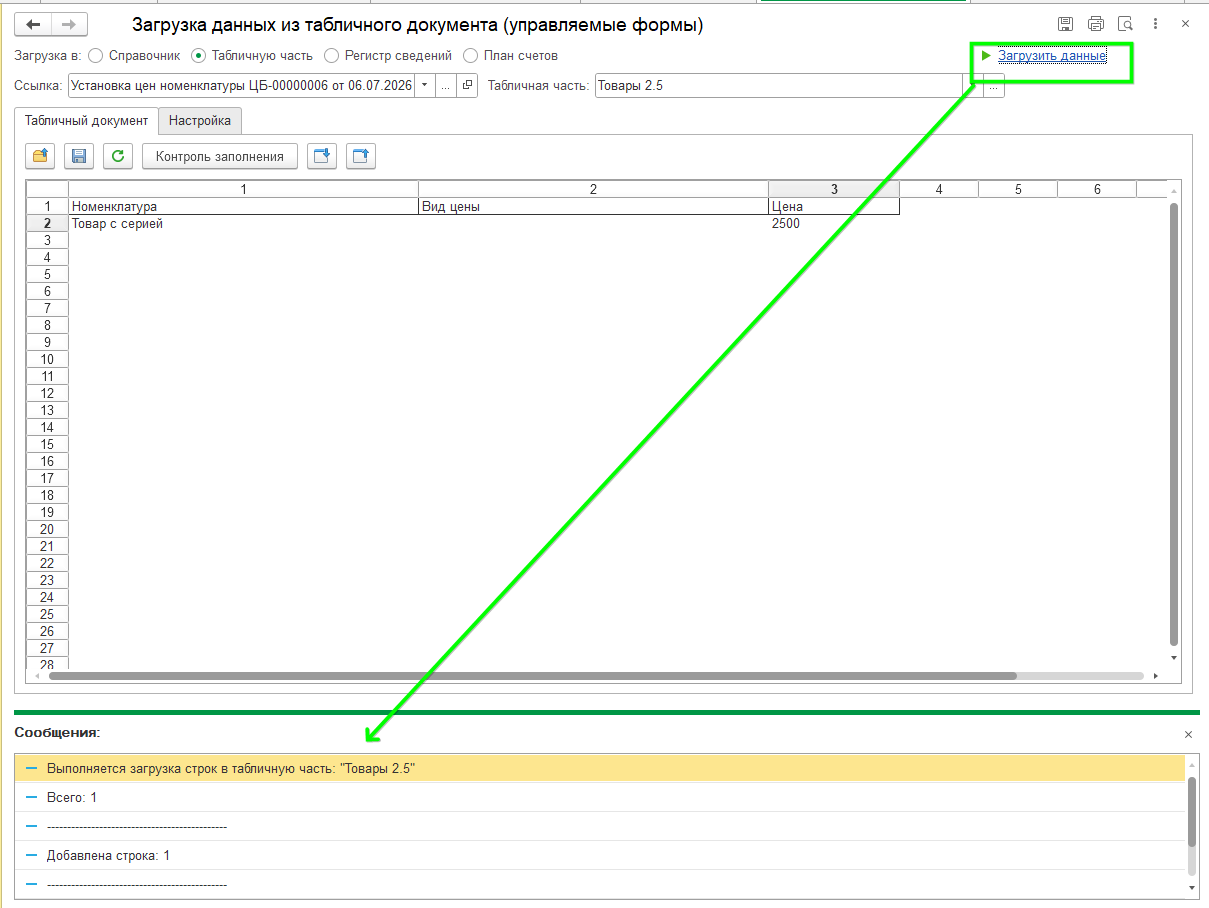Click the Добавлена строка: 1 message row
The width and height of the screenshot is (1209, 908).
[599, 855]
